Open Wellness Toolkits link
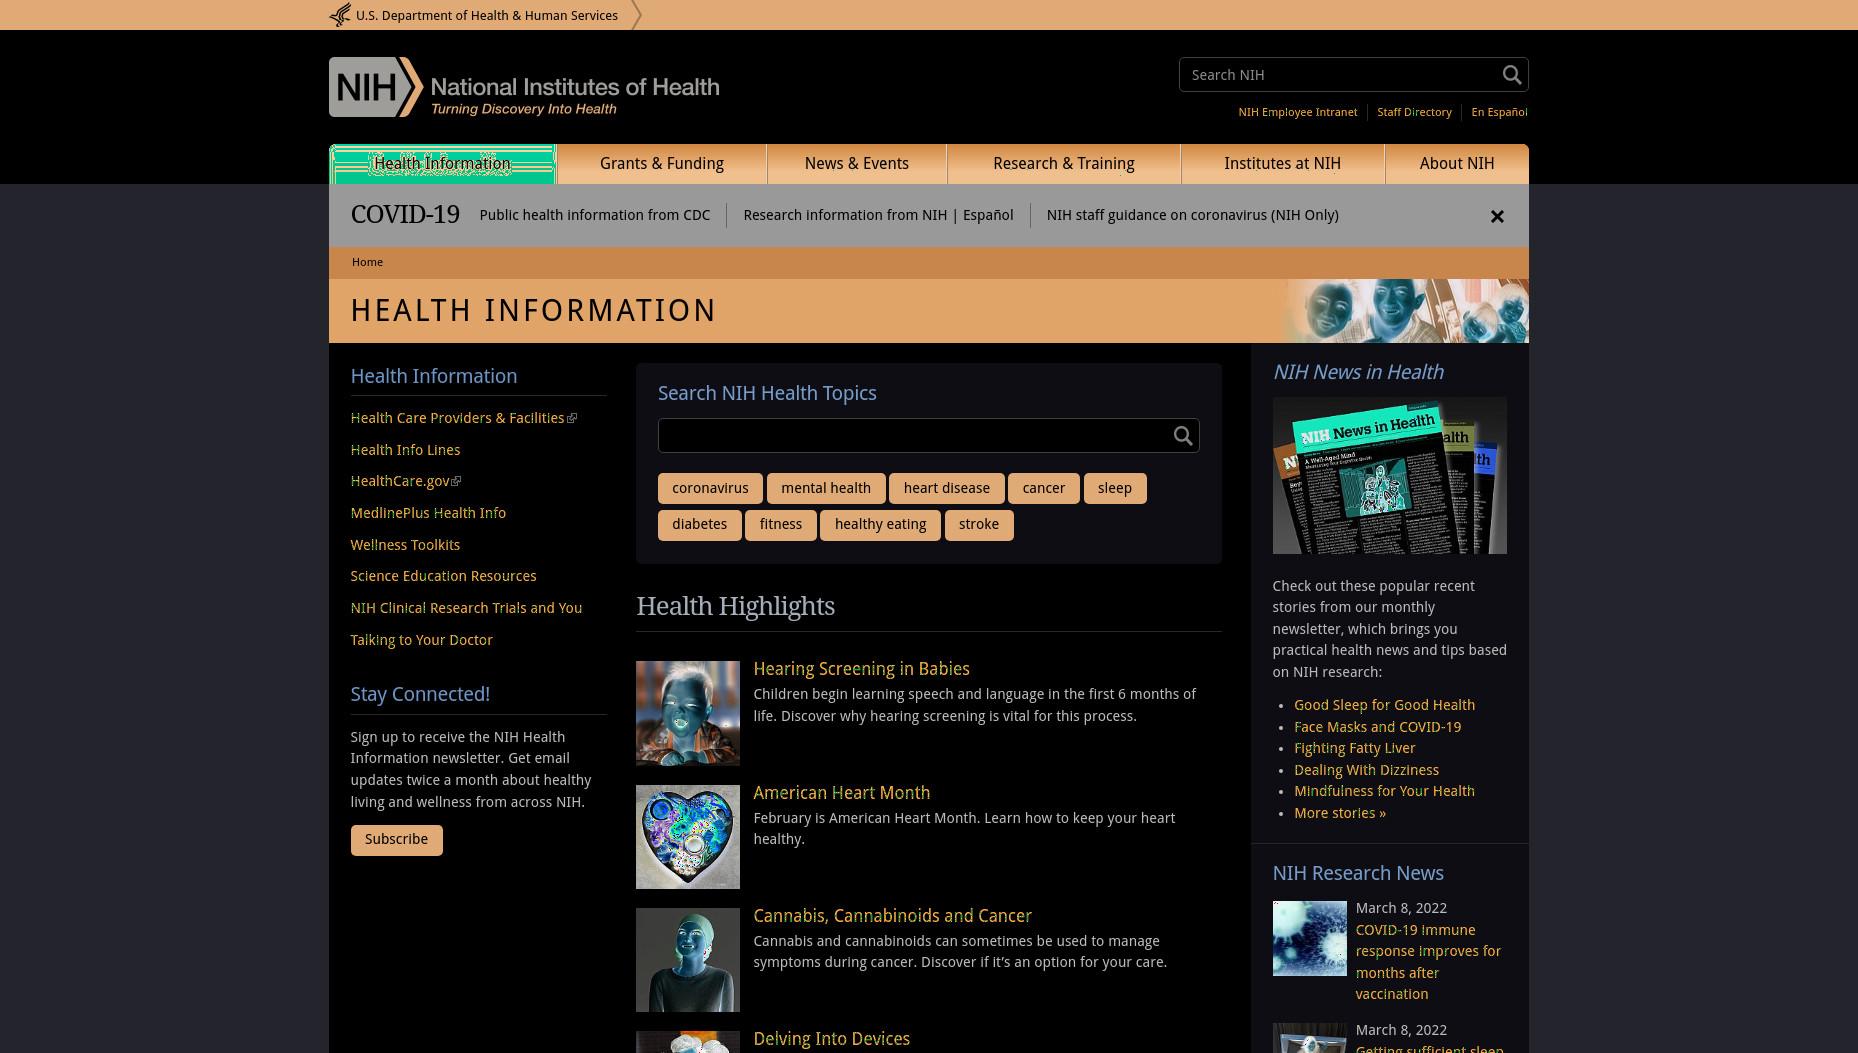The width and height of the screenshot is (1858, 1053). click(405, 545)
